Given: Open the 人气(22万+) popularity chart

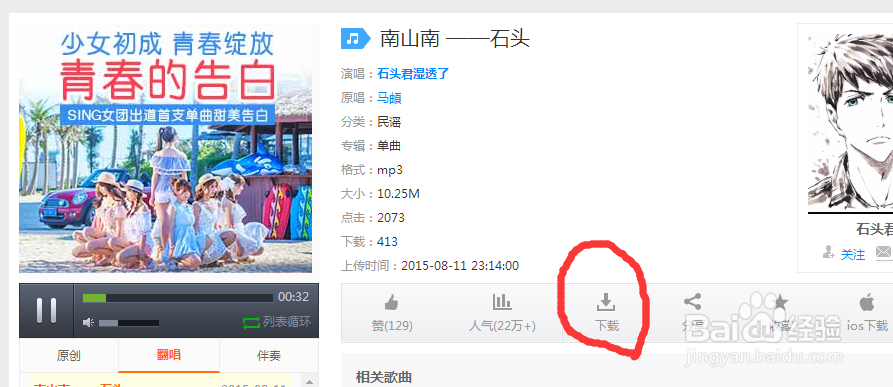Looking at the screenshot, I should [502, 302].
